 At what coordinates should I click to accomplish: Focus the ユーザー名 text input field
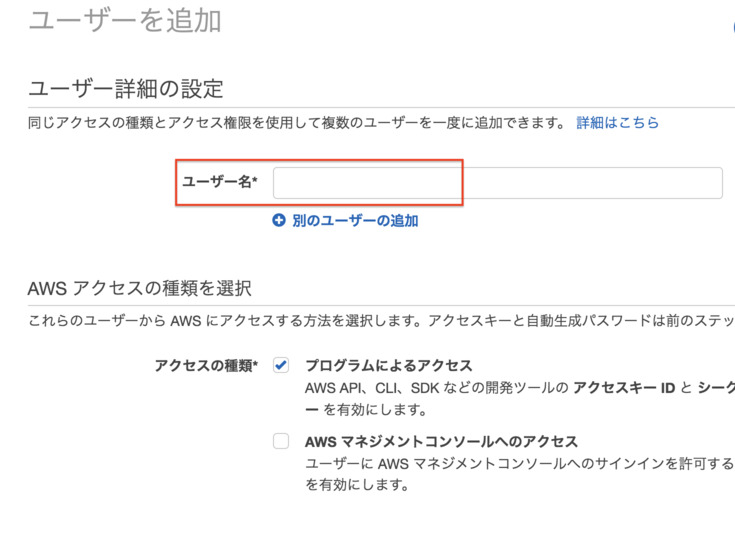pyautogui.click(x=497, y=183)
